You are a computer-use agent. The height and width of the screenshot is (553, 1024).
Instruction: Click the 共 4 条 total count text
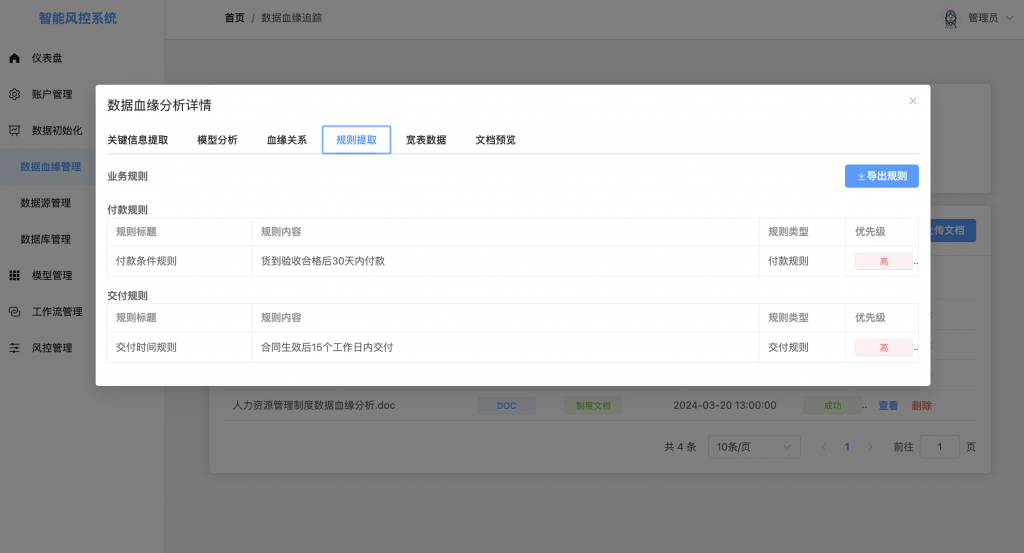coord(680,447)
